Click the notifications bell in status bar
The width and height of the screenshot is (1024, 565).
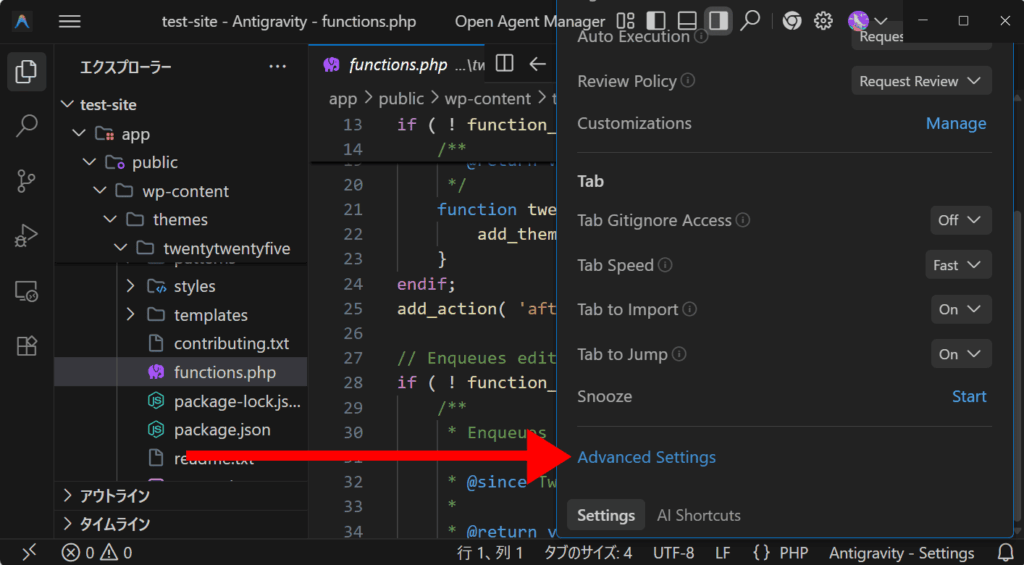(x=1006, y=552)
